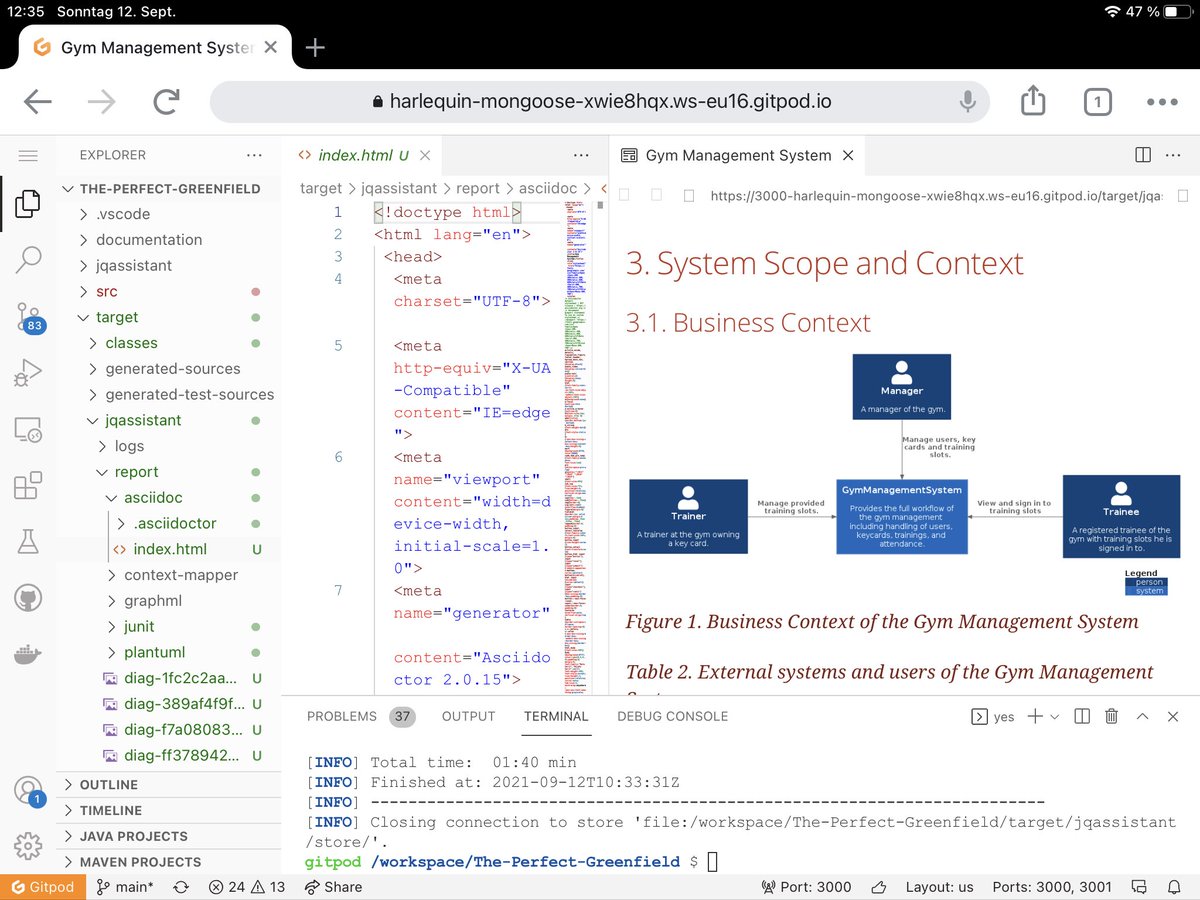This screenshot has height=900, width=1200.
Task: Expand the MAVEN PROJECTS section
Action: click(x=140, y=862)
